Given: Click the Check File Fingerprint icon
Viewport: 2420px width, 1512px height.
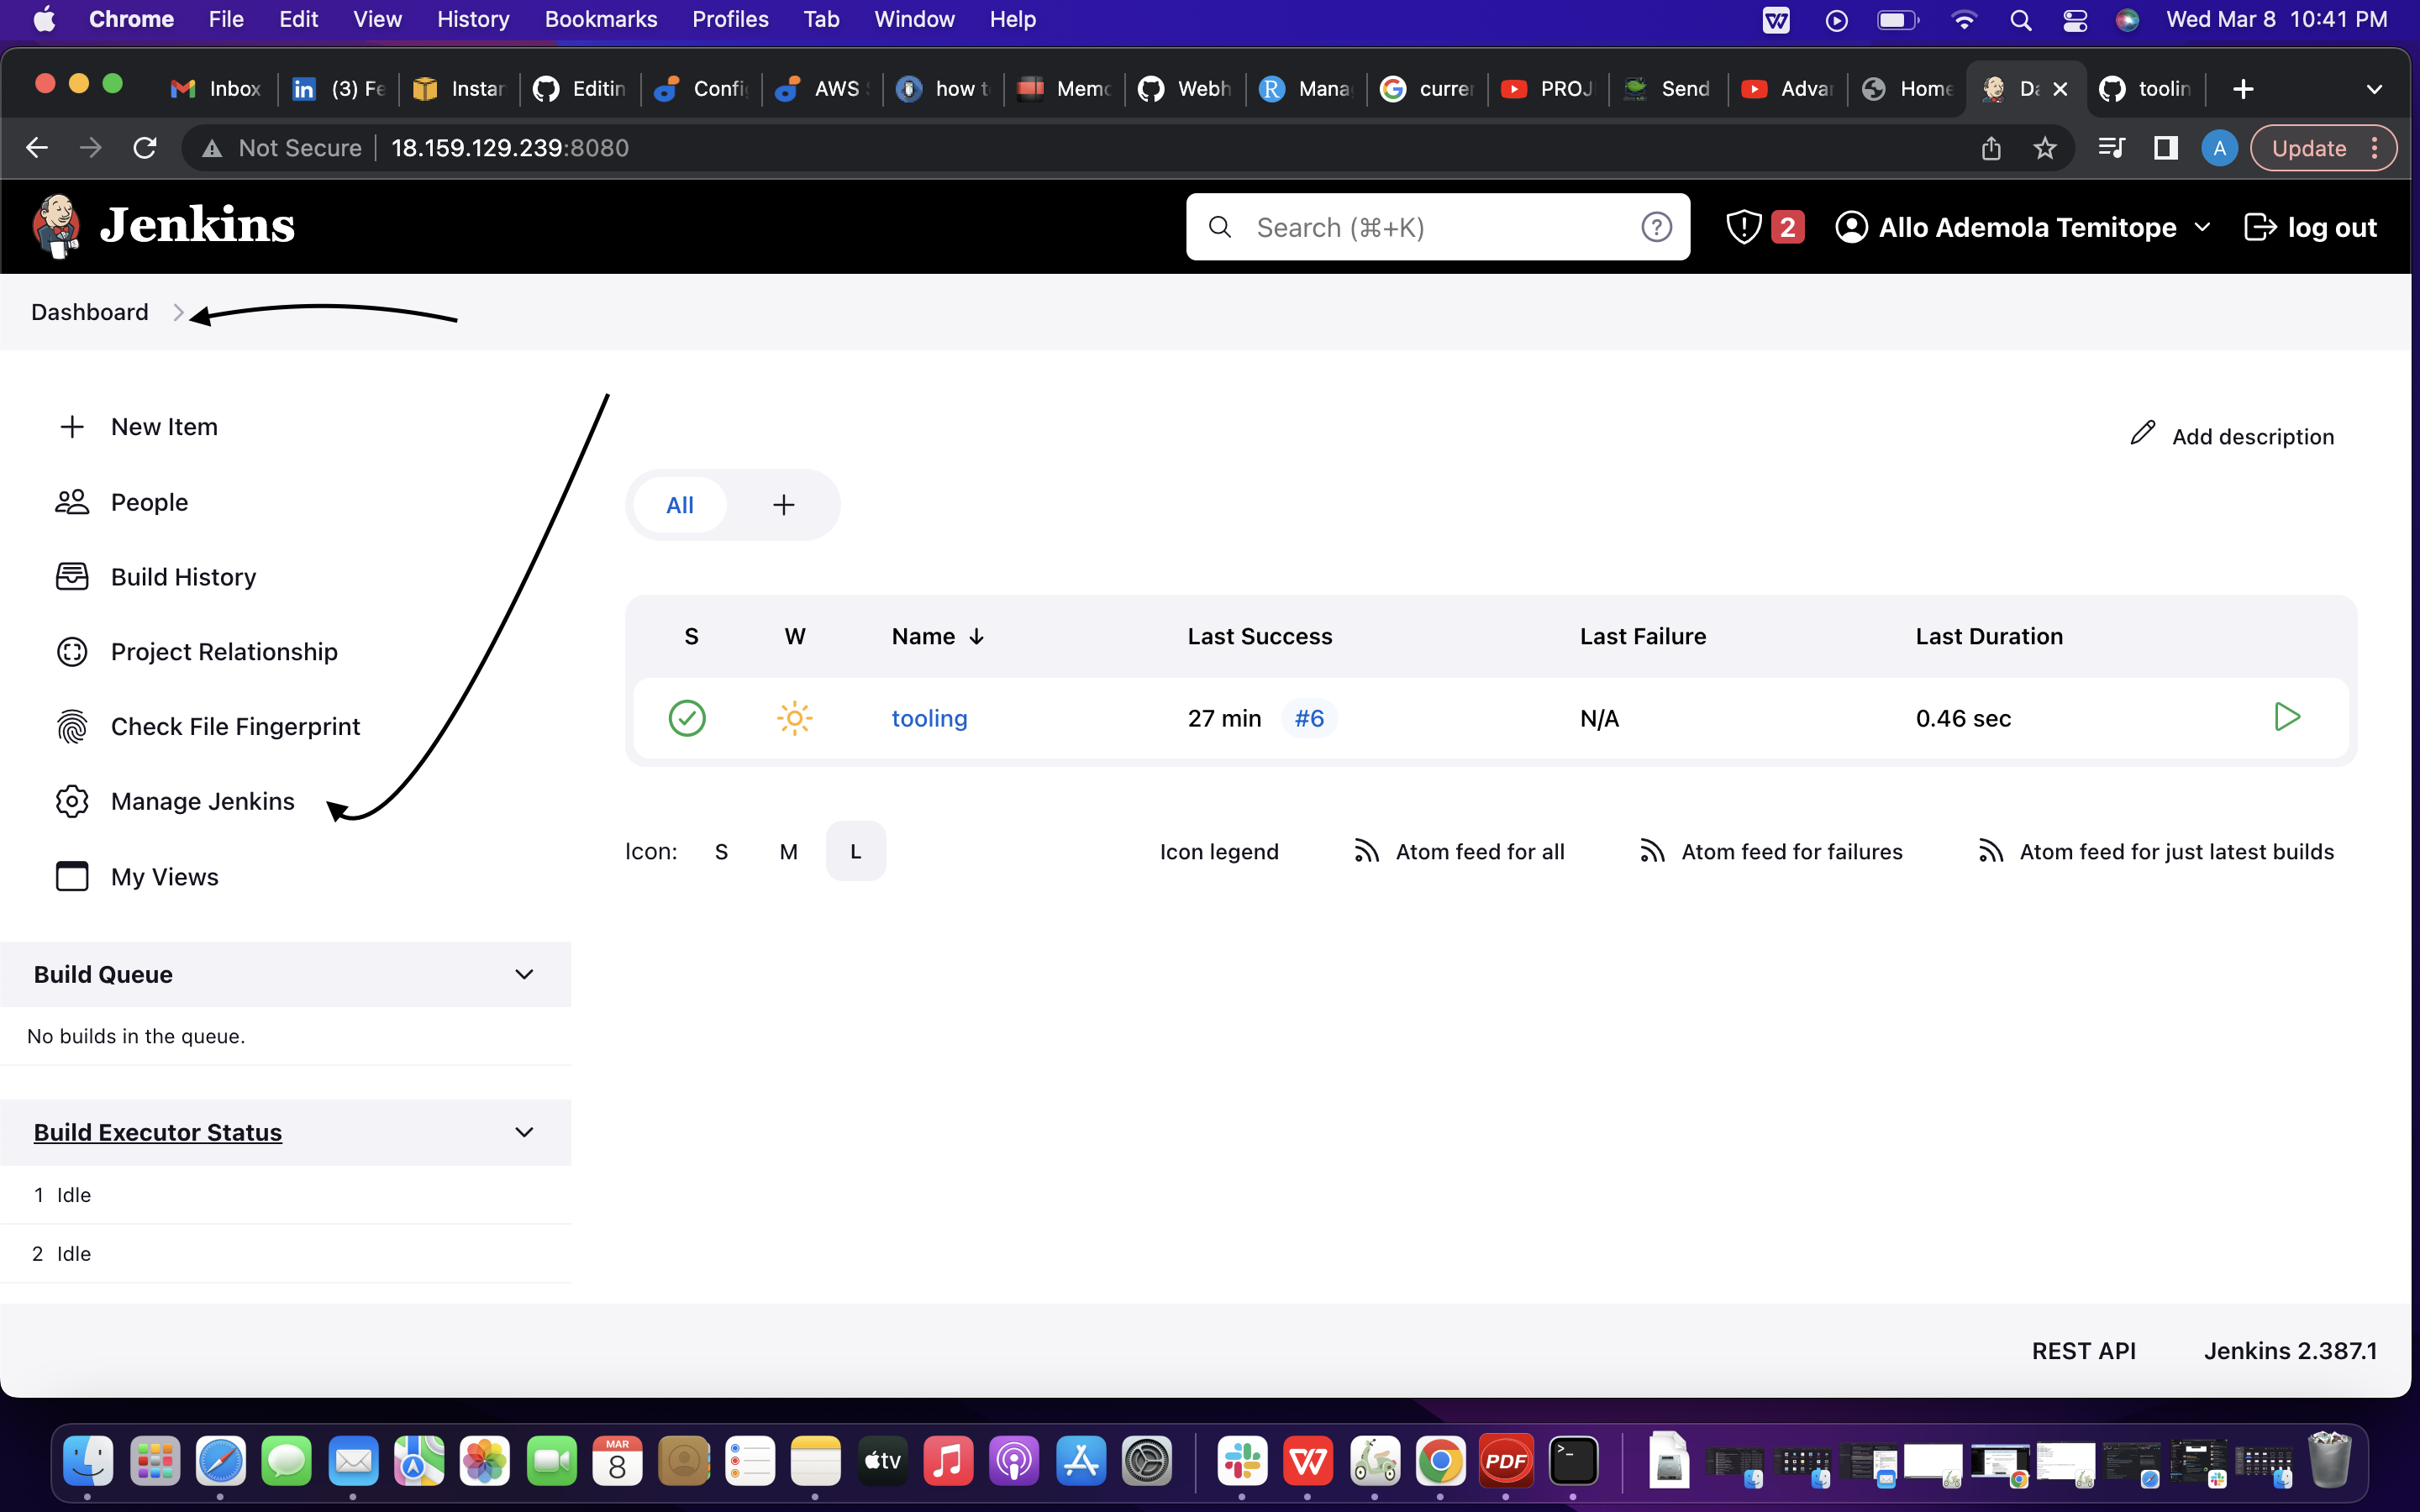Looking at the screenshot, I should (72, 727).
